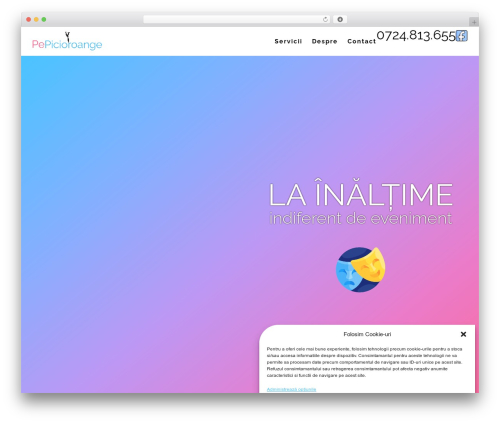Open the Contact menu item
Image resolution: width=500 pixels, height=423 pixels.
(x=361, y=41)
